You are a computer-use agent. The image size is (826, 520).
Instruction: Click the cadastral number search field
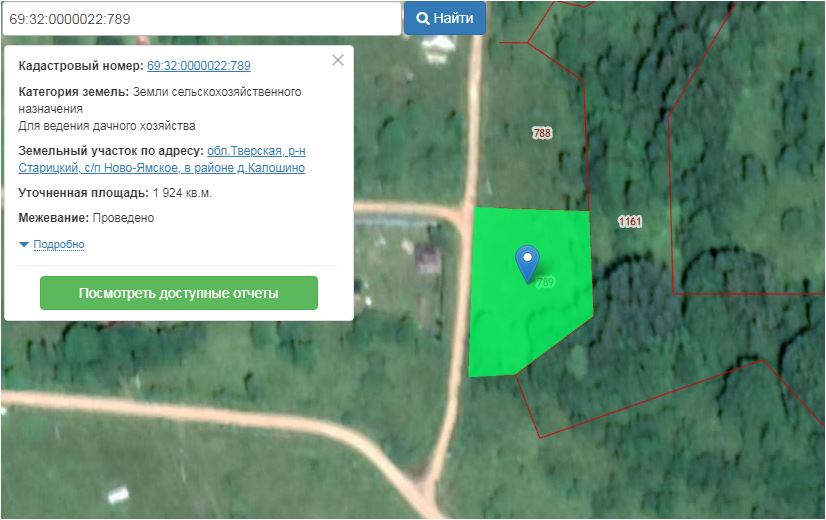[202, 19]
